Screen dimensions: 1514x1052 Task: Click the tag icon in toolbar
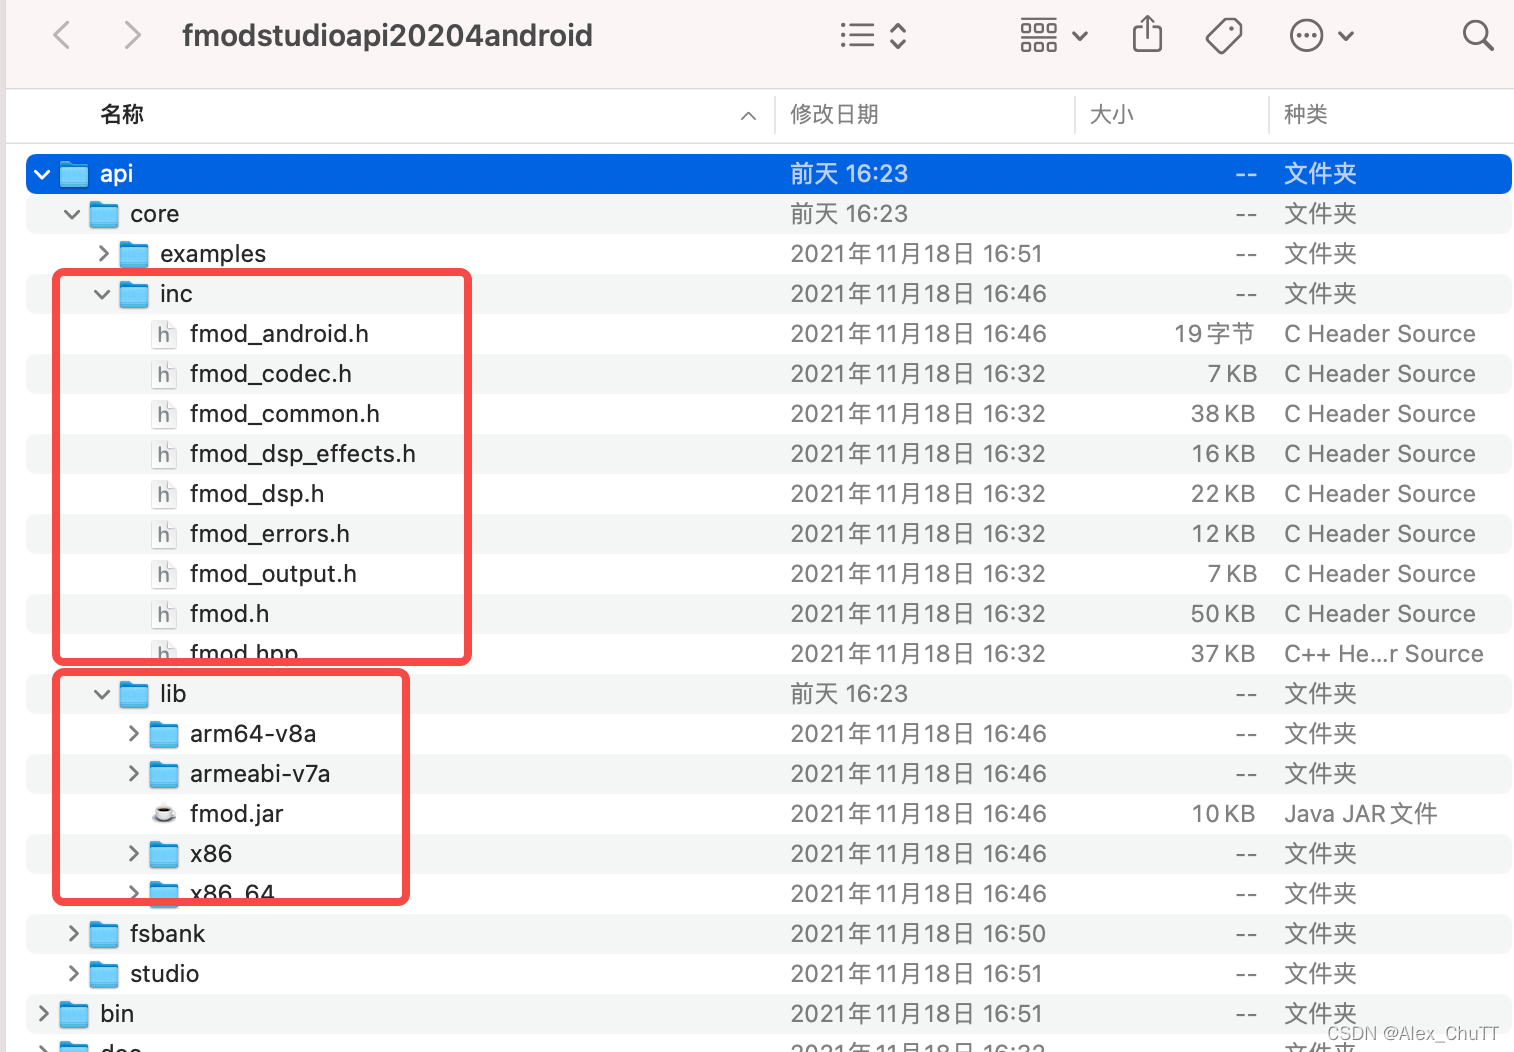(1224, 36)
